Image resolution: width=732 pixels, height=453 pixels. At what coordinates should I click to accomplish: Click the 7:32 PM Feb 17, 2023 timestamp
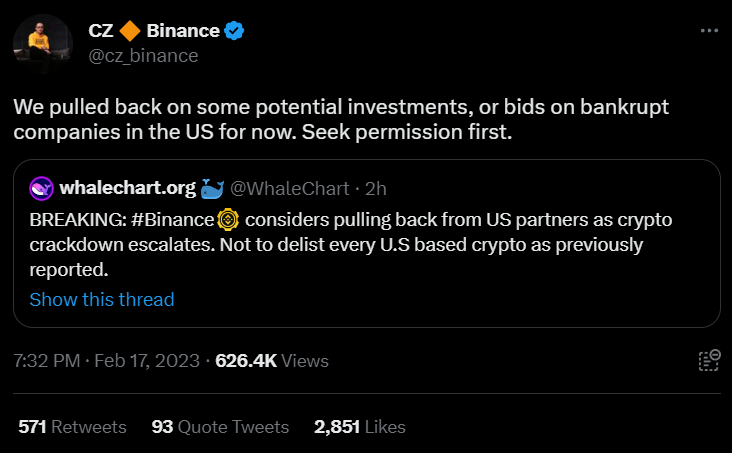tap(105, 361)
